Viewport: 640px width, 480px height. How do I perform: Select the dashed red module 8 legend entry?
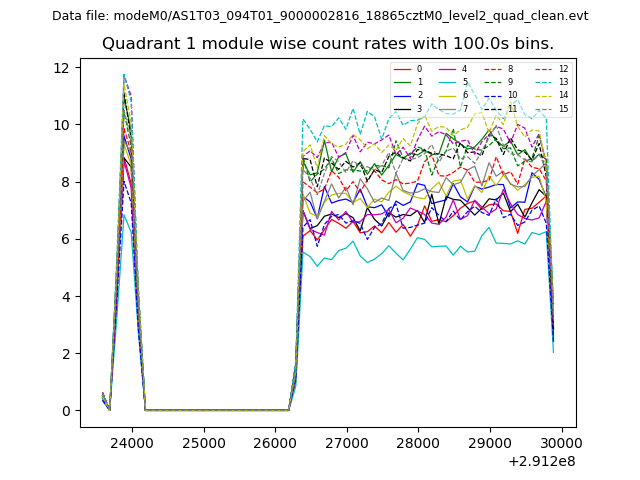pos(493,69)
